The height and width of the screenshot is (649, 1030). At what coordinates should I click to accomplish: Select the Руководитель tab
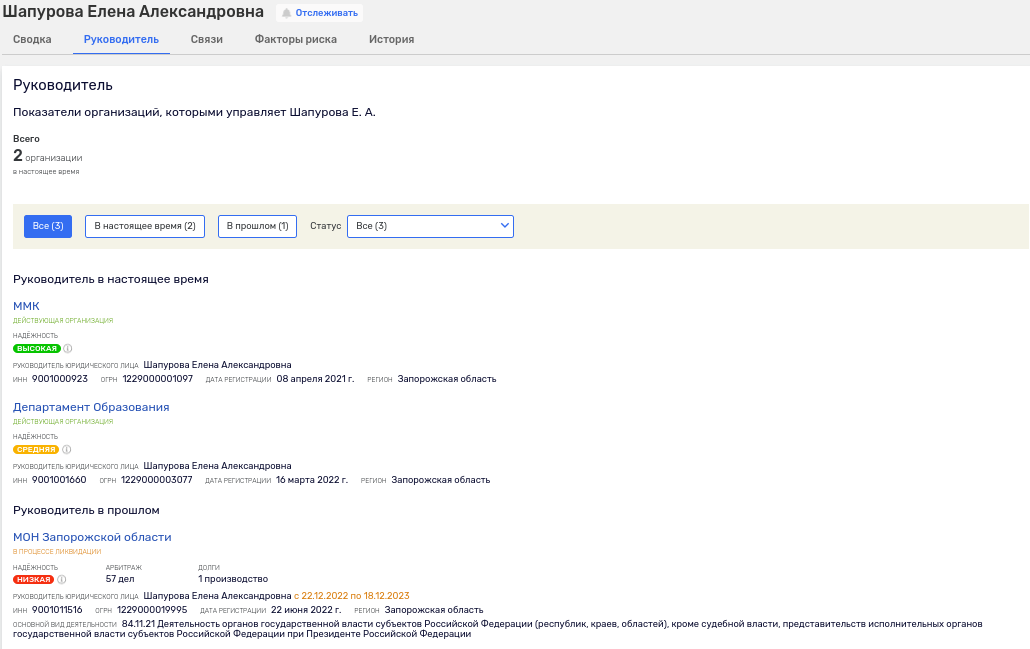pos(122,39)
